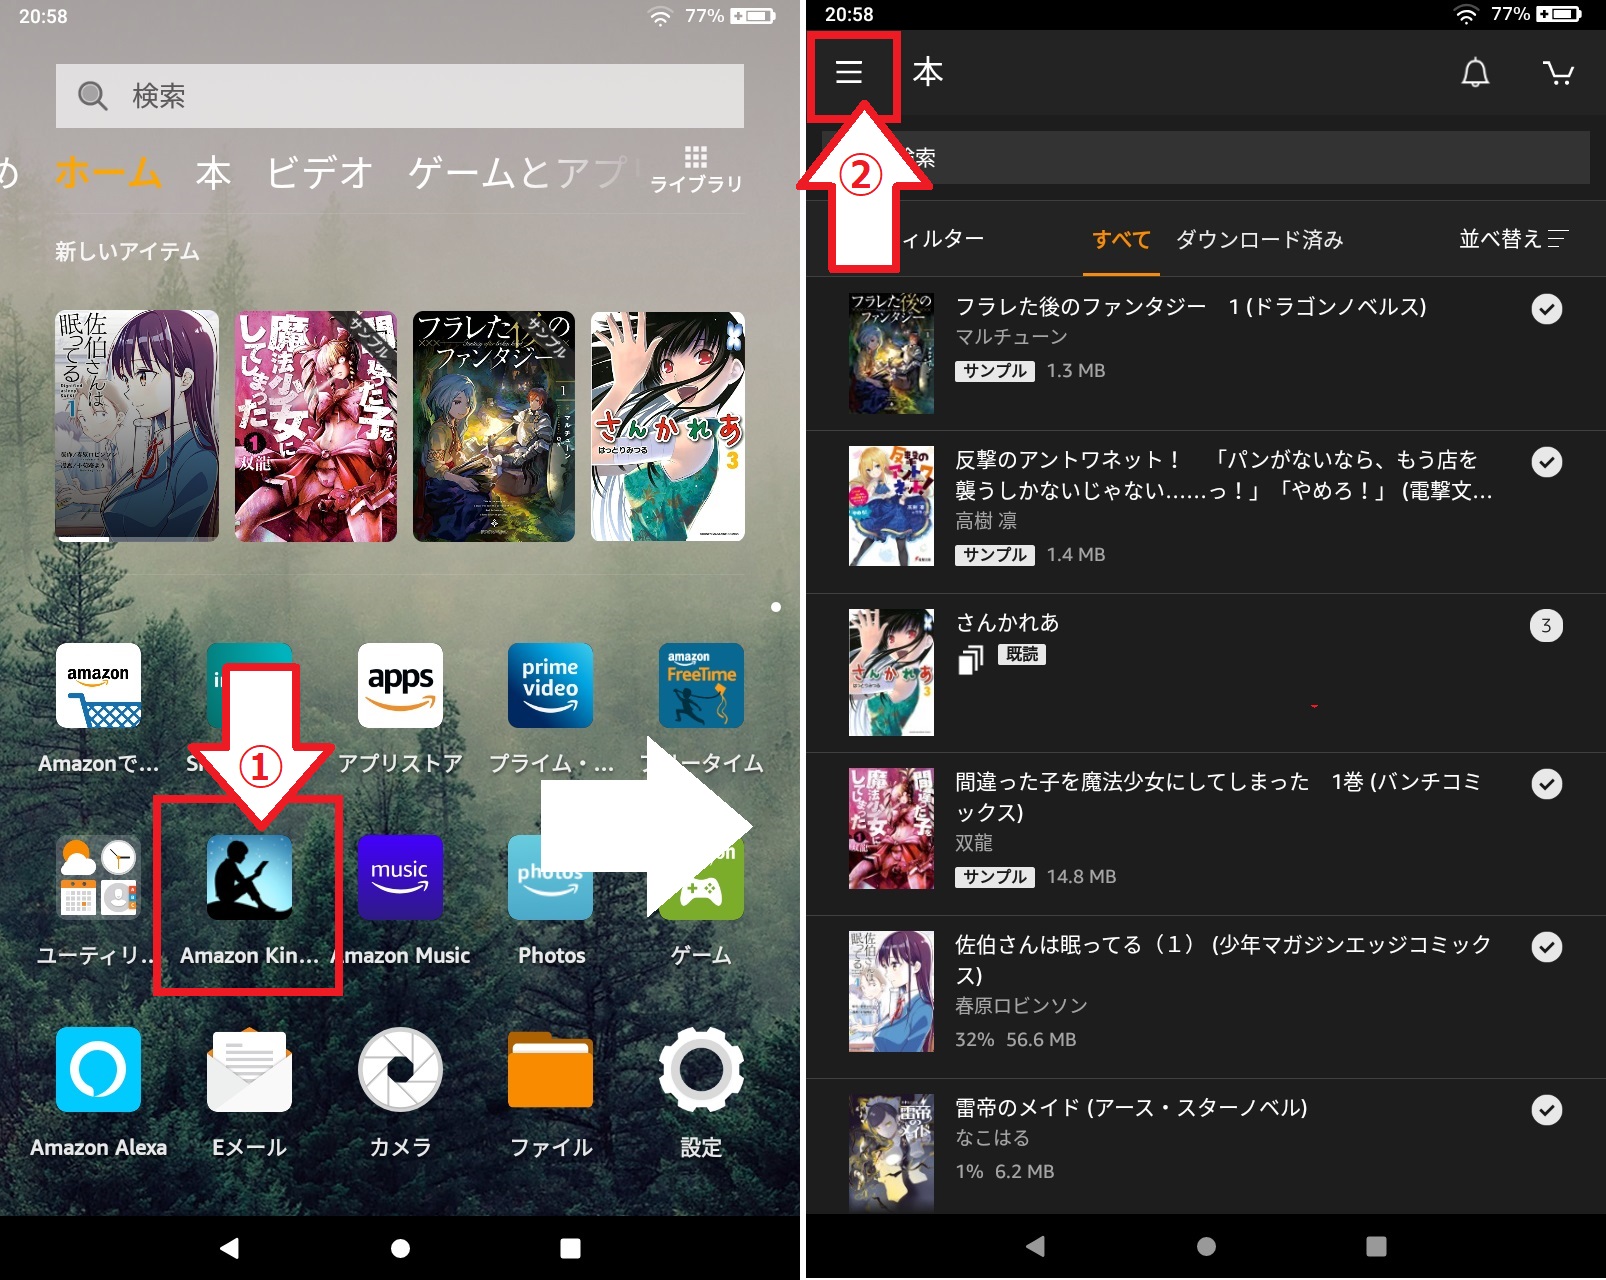1606x1280 pixels.
Task: Tap the back button in the navigation bar
Action: click(1037, 1247)
